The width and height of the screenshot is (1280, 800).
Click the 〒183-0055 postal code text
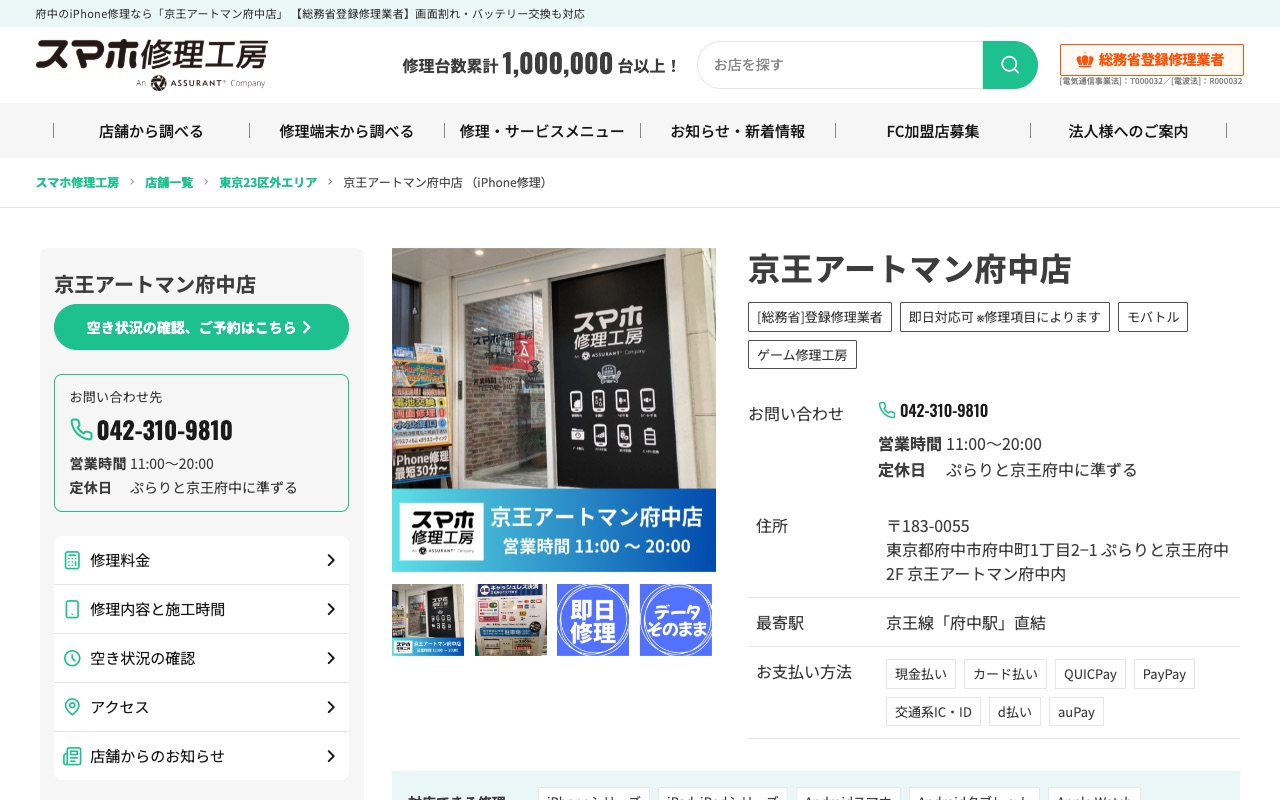coord(928,526)
